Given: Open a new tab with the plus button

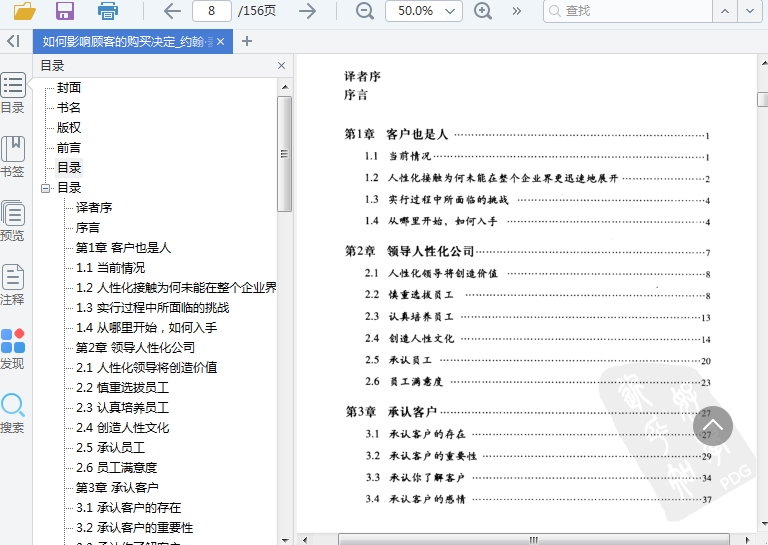Looking at the screenshot, I should tap(247, 41).
